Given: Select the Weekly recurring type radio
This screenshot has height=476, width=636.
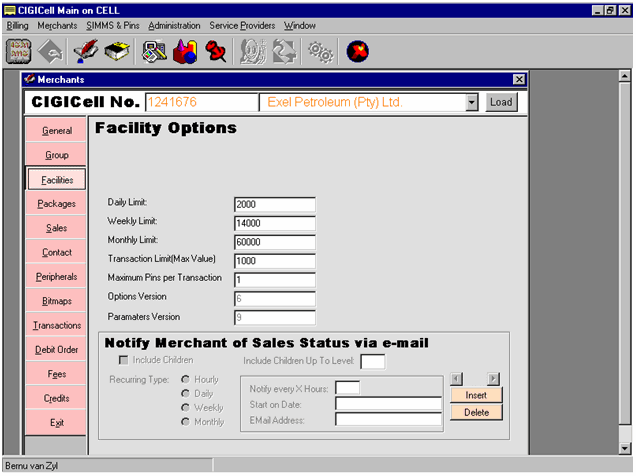Looking at the screenshot, I should (185, 407).
